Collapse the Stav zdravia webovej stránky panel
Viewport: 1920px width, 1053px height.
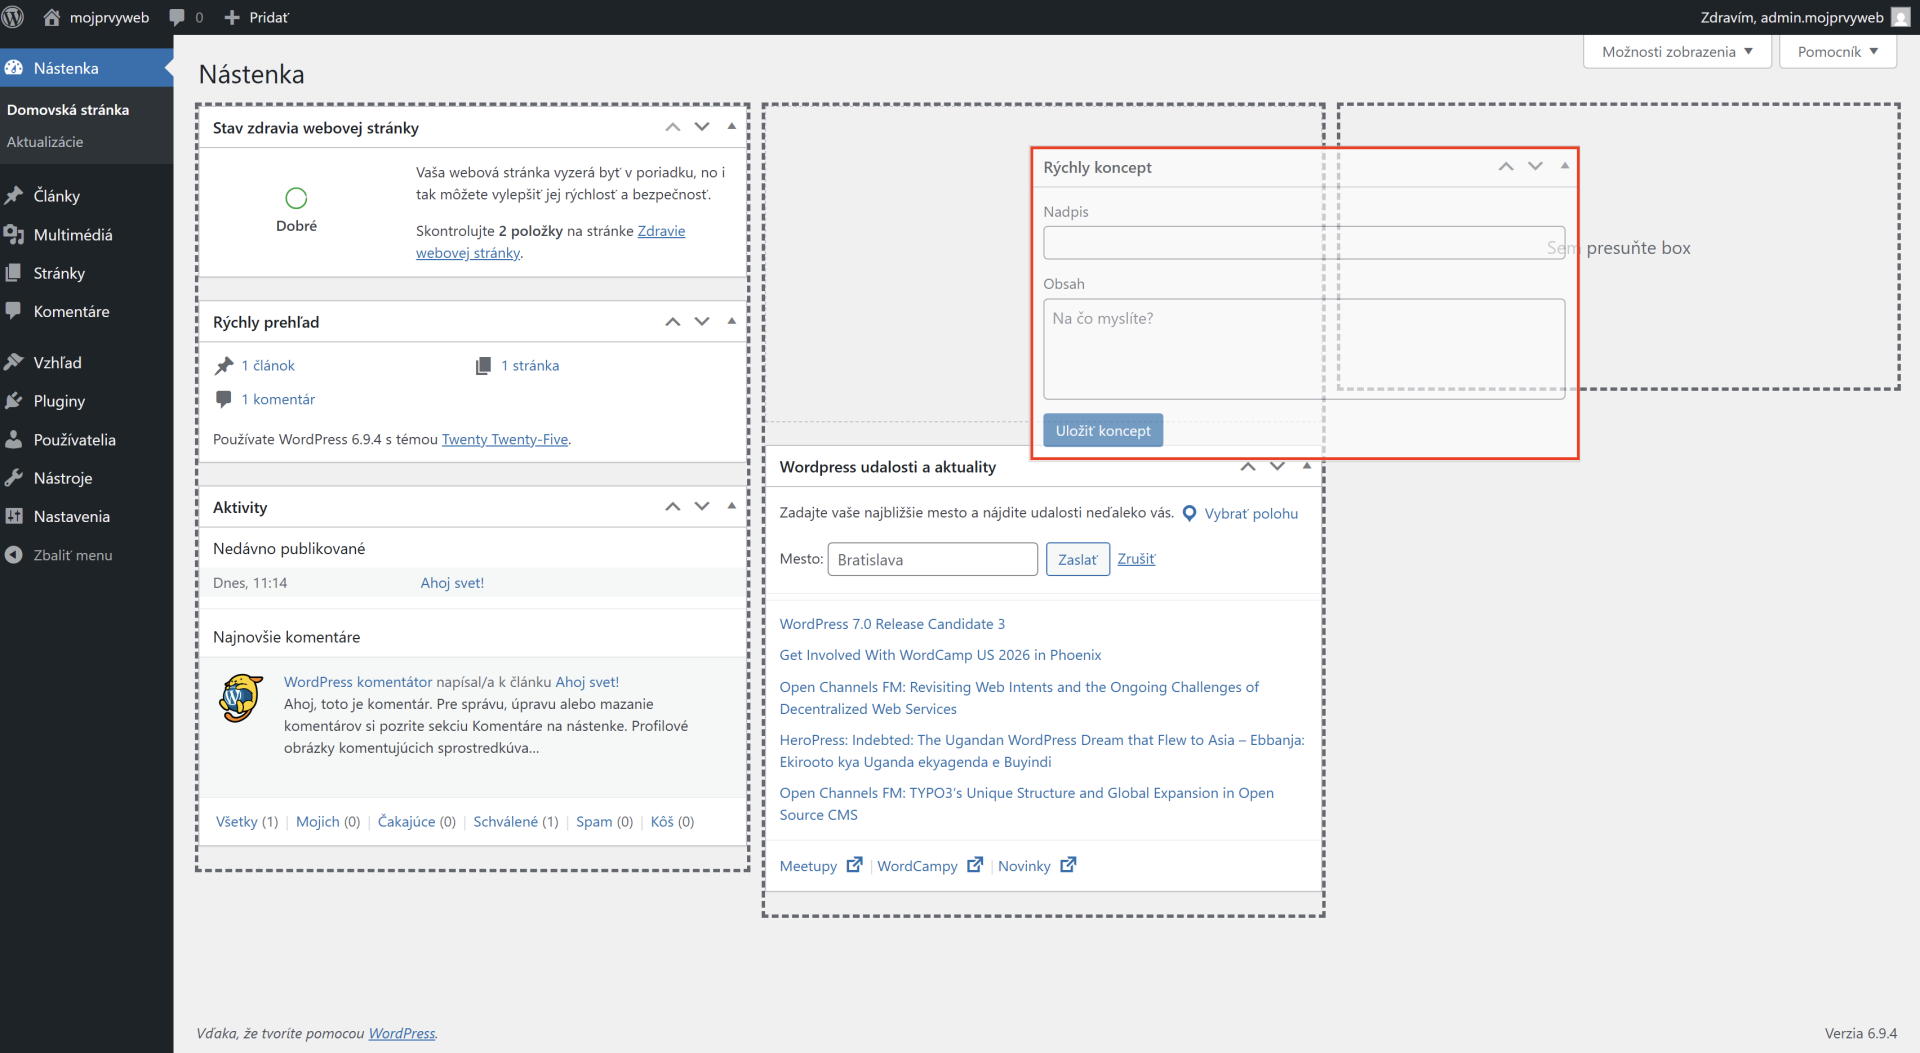[732, 127]
